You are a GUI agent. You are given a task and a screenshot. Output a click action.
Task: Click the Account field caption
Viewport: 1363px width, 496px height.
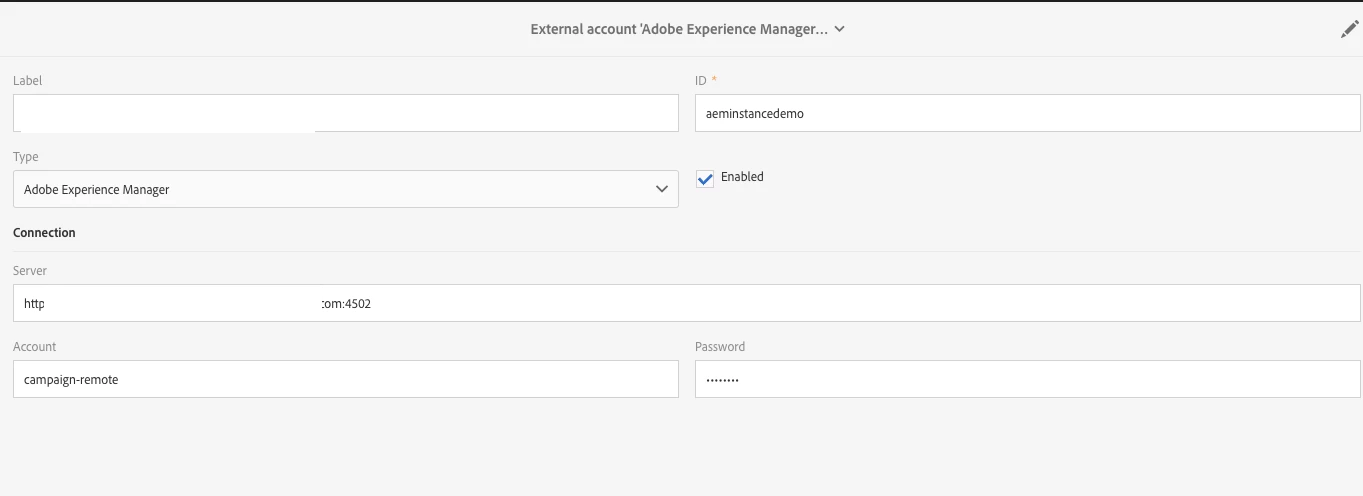pos(35,347)
